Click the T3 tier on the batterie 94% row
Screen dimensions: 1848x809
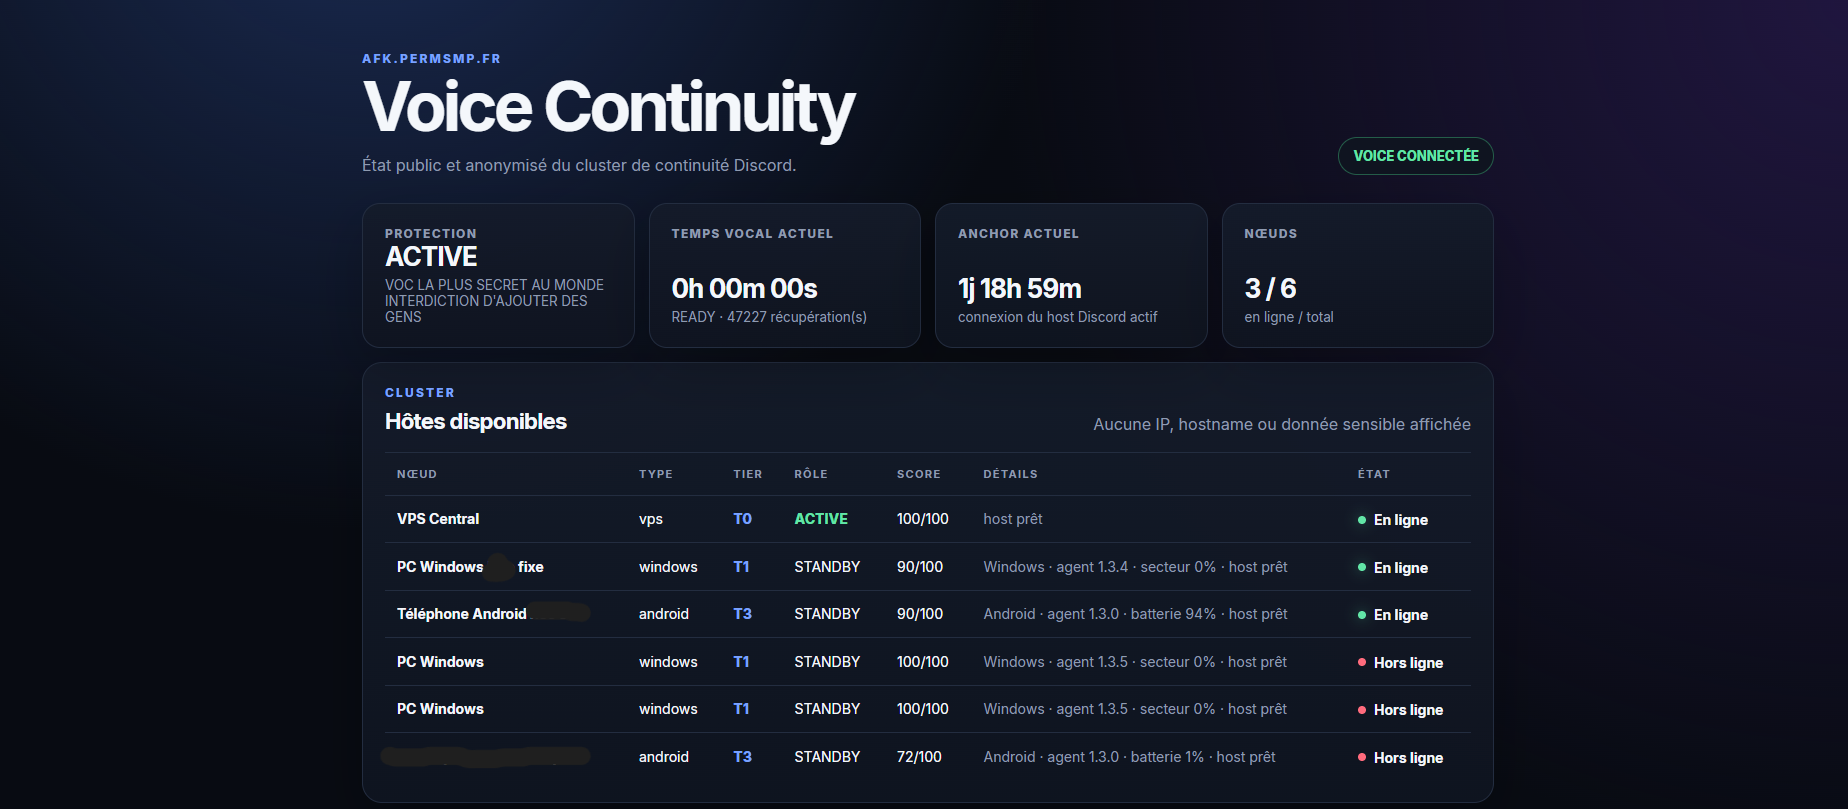(x=742, y=614)
